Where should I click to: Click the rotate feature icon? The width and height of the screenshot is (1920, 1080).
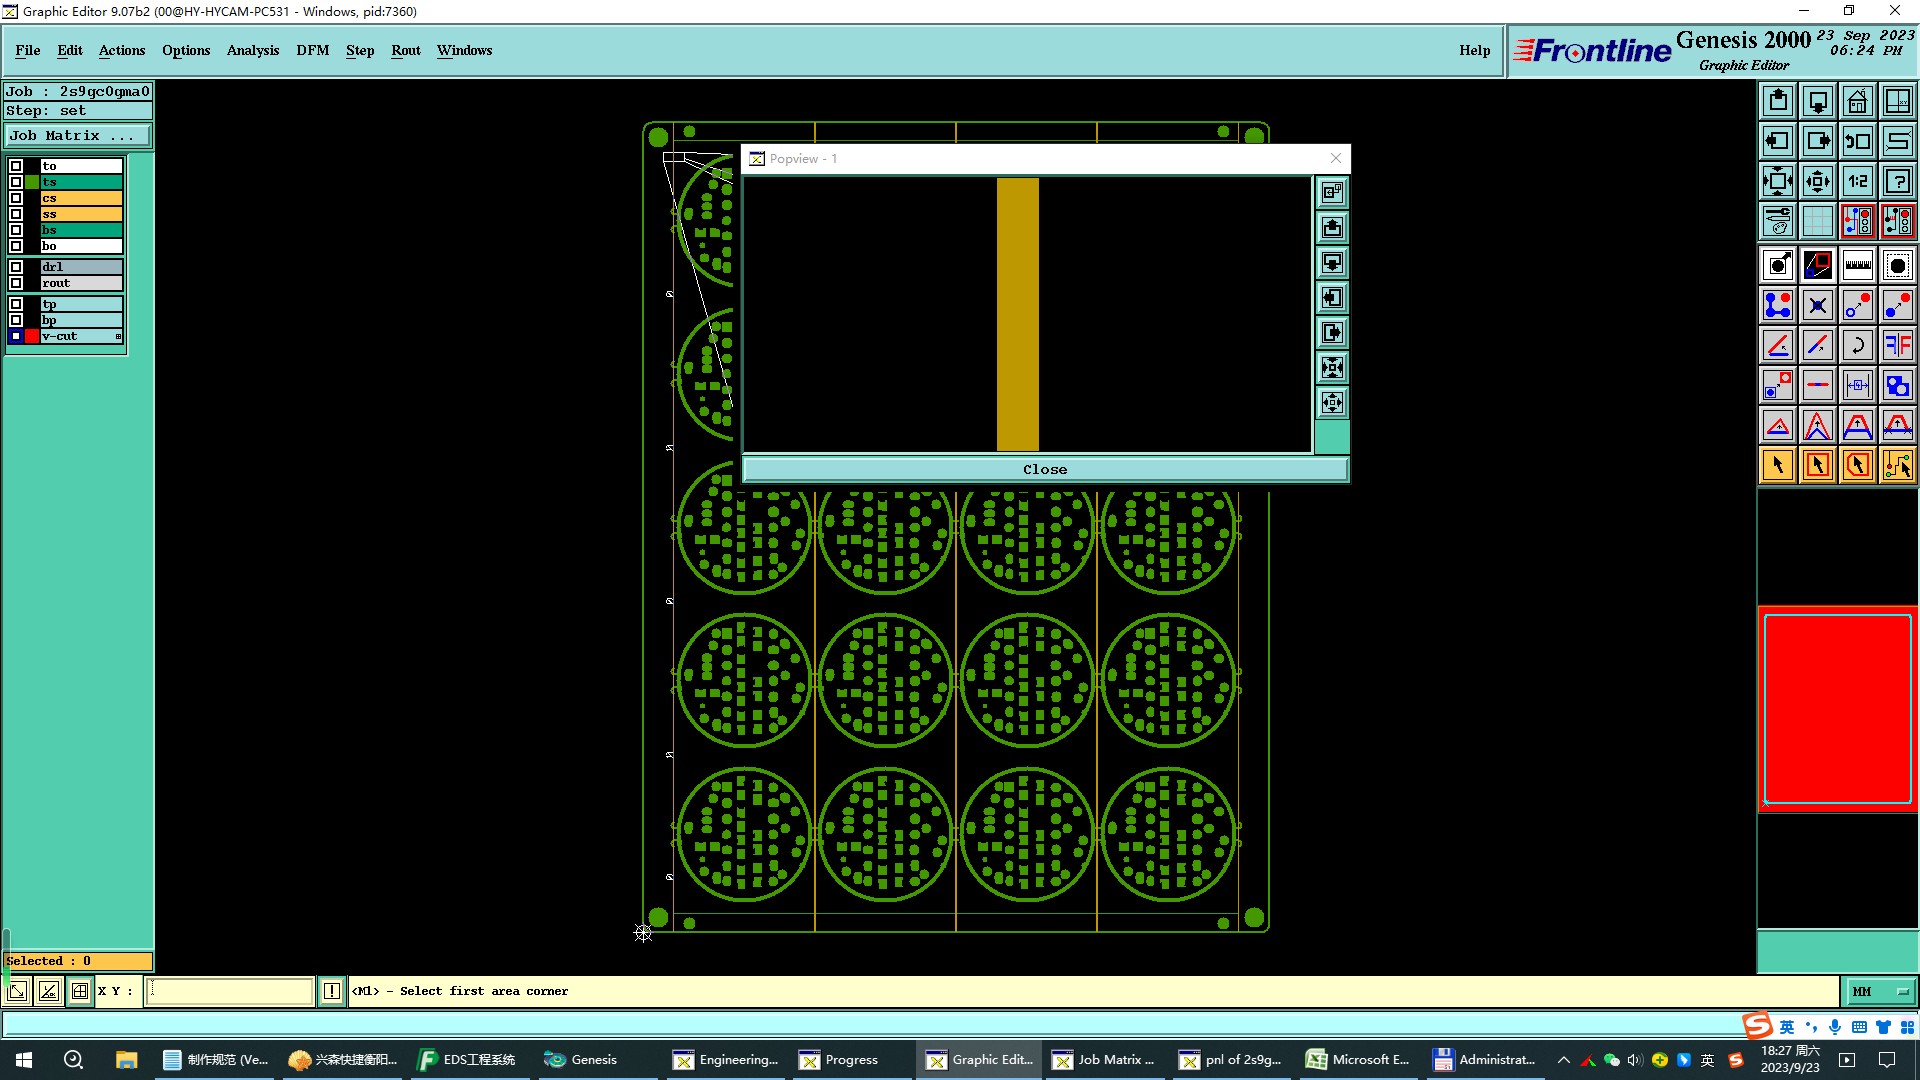coord(1857,345)
